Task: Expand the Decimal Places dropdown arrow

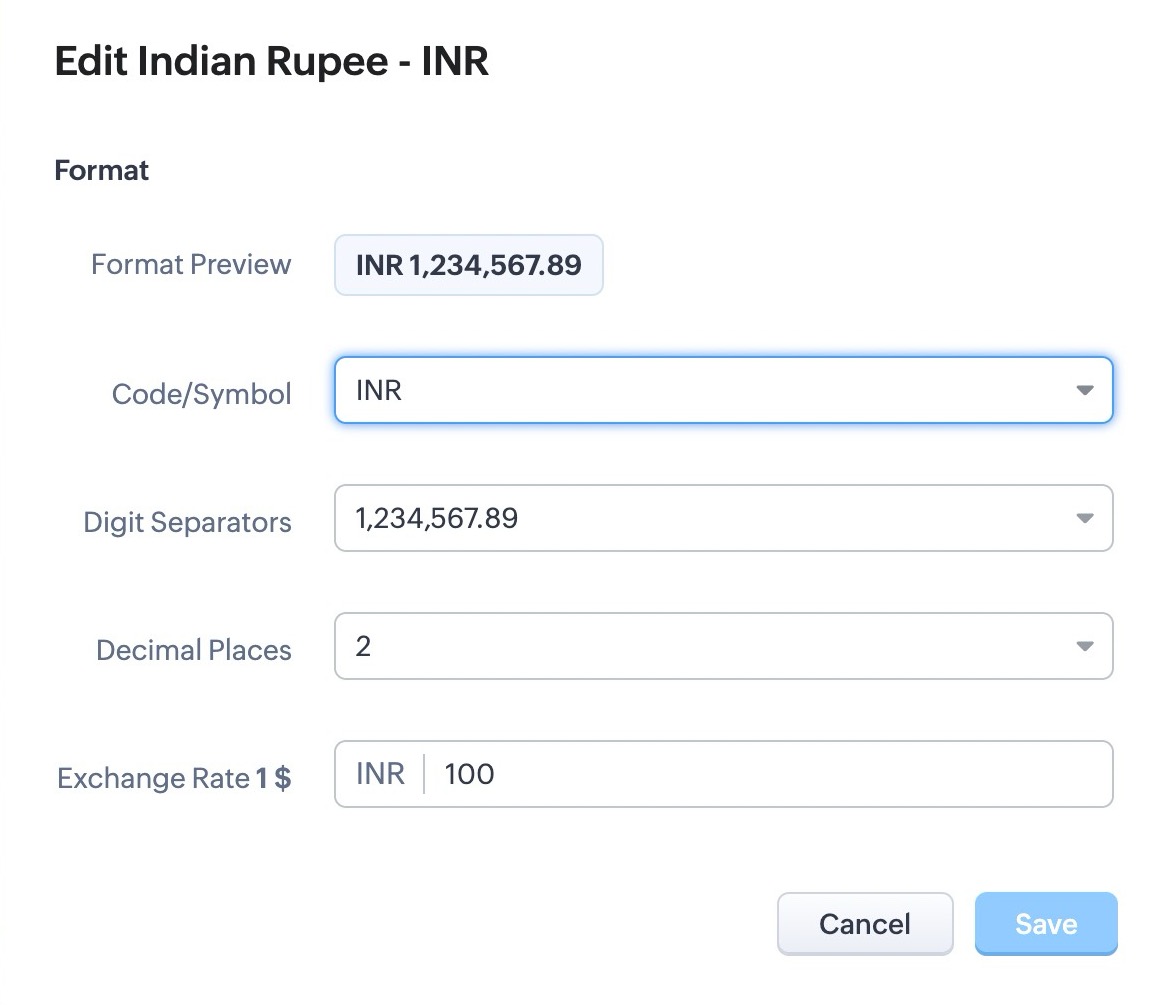Action: click(x=1085, y=646)
